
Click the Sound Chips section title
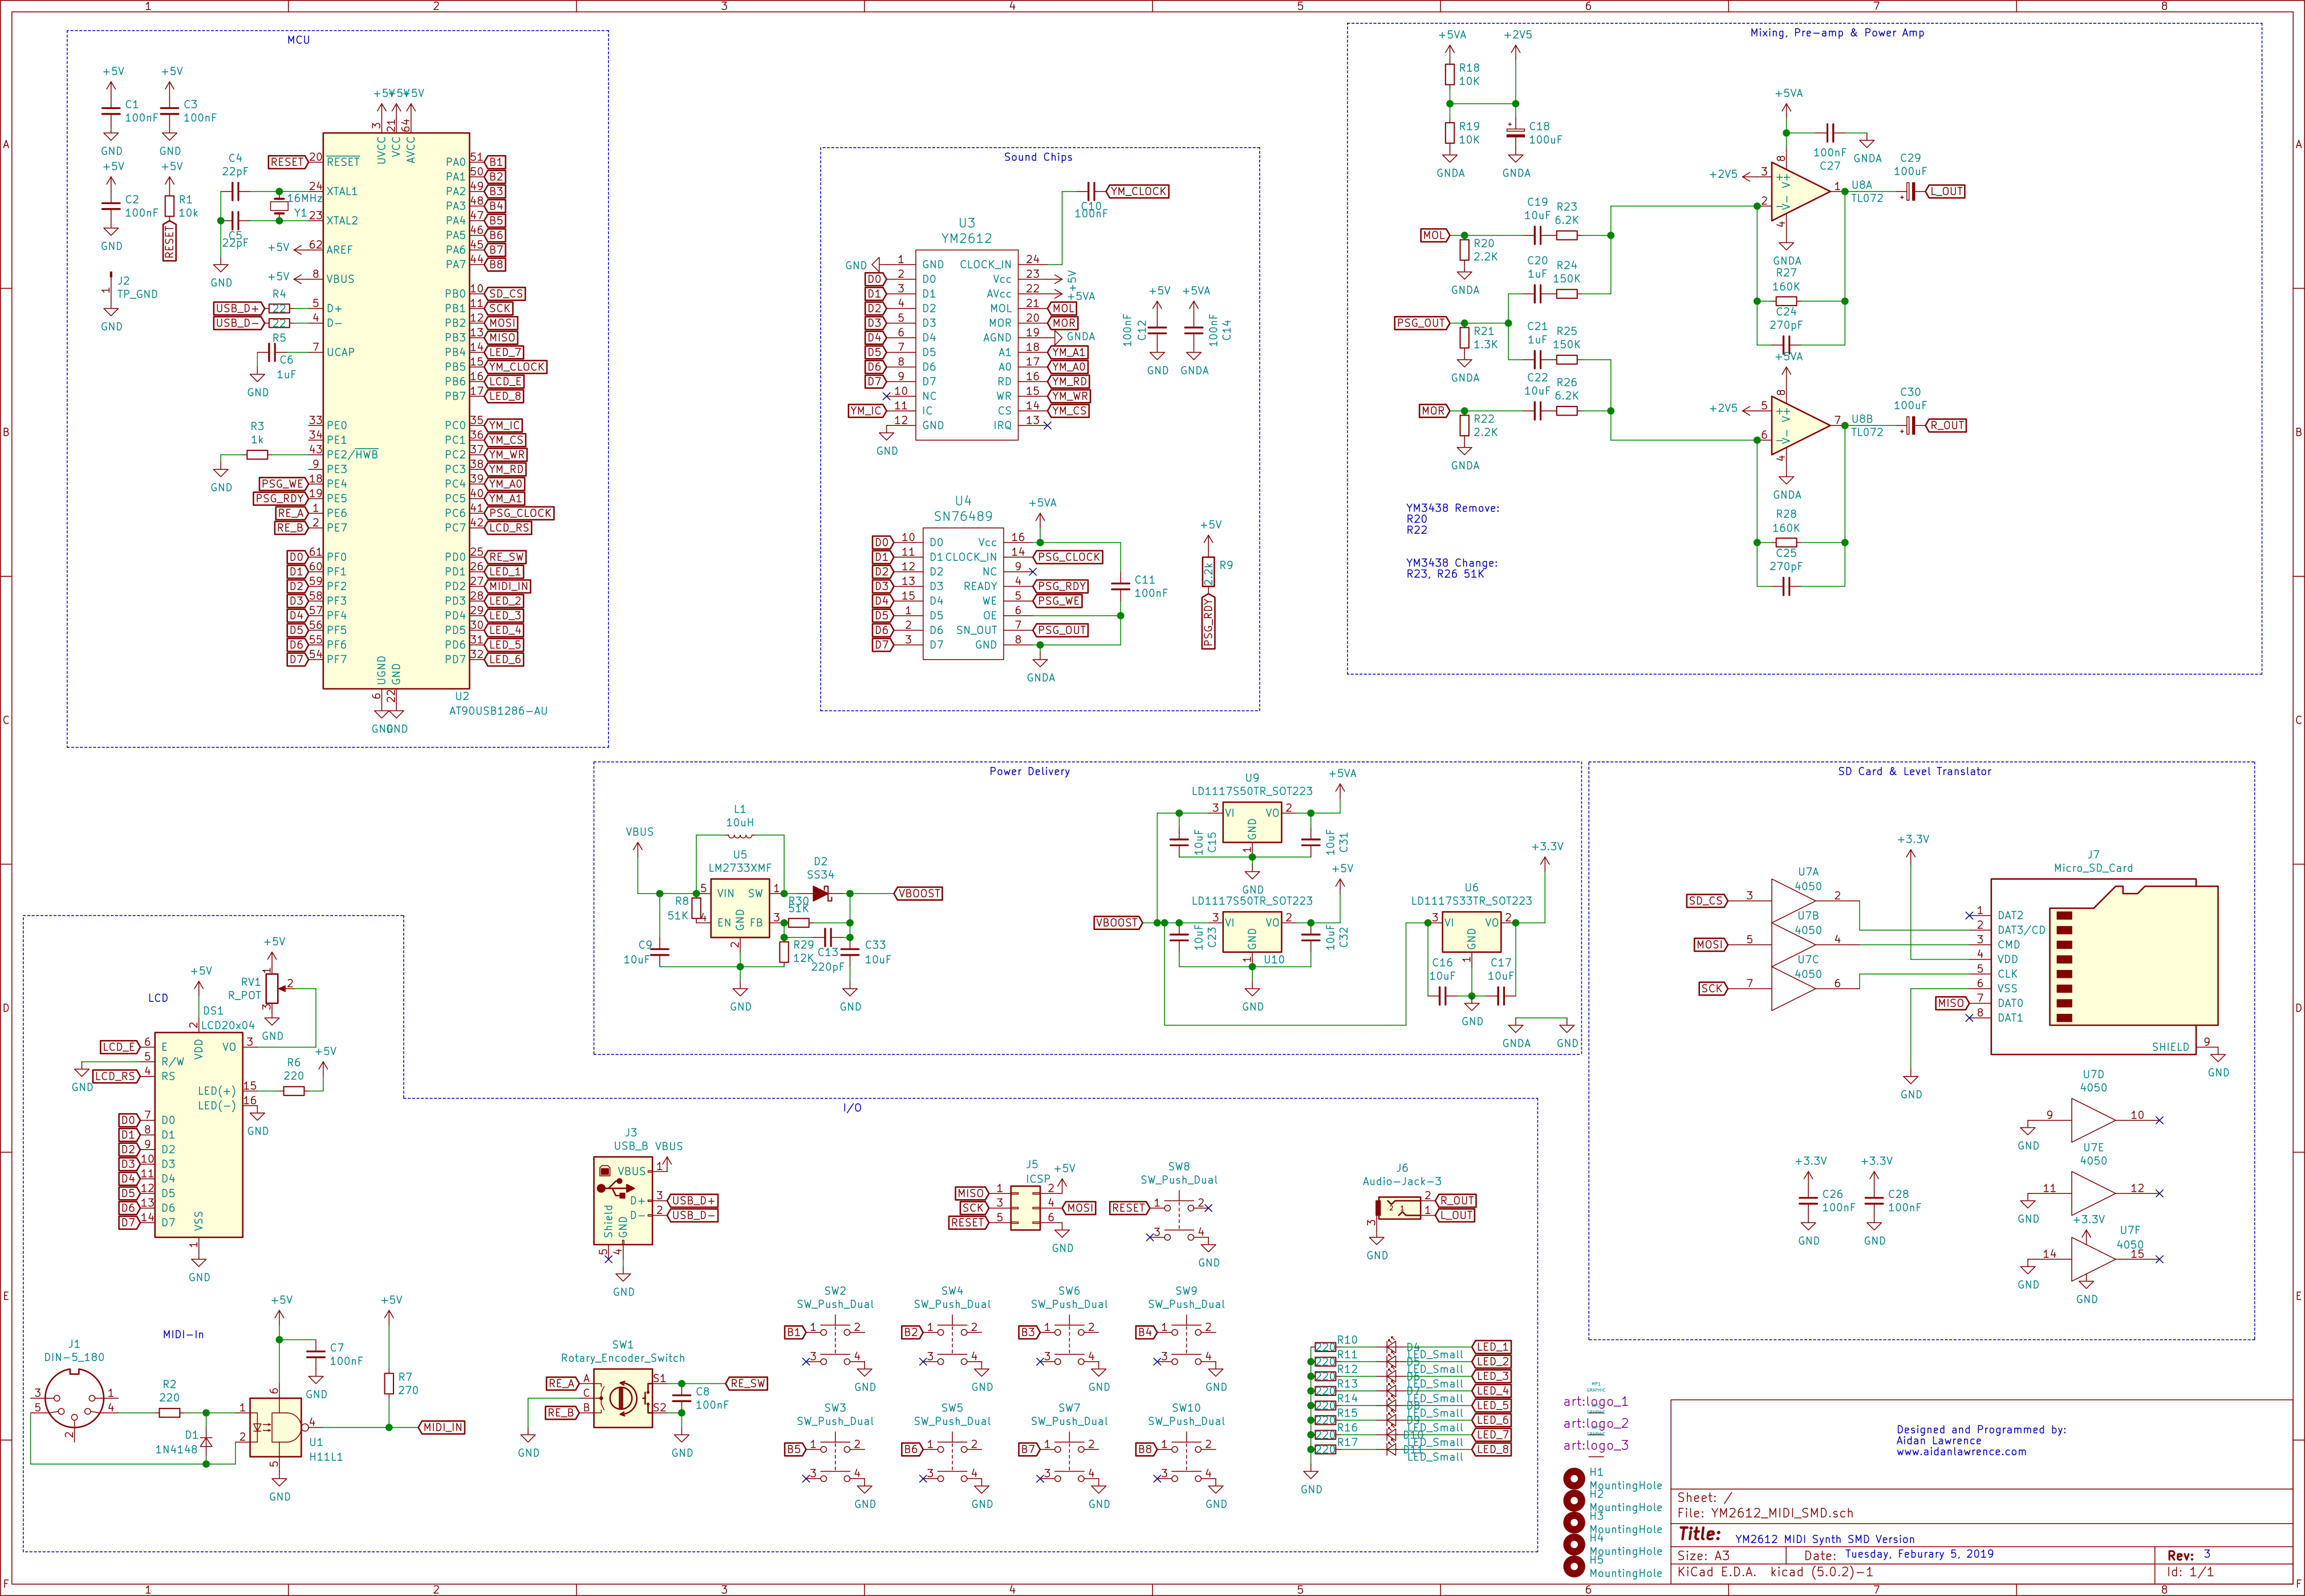pyautogui.click(x=1038, y=157)
